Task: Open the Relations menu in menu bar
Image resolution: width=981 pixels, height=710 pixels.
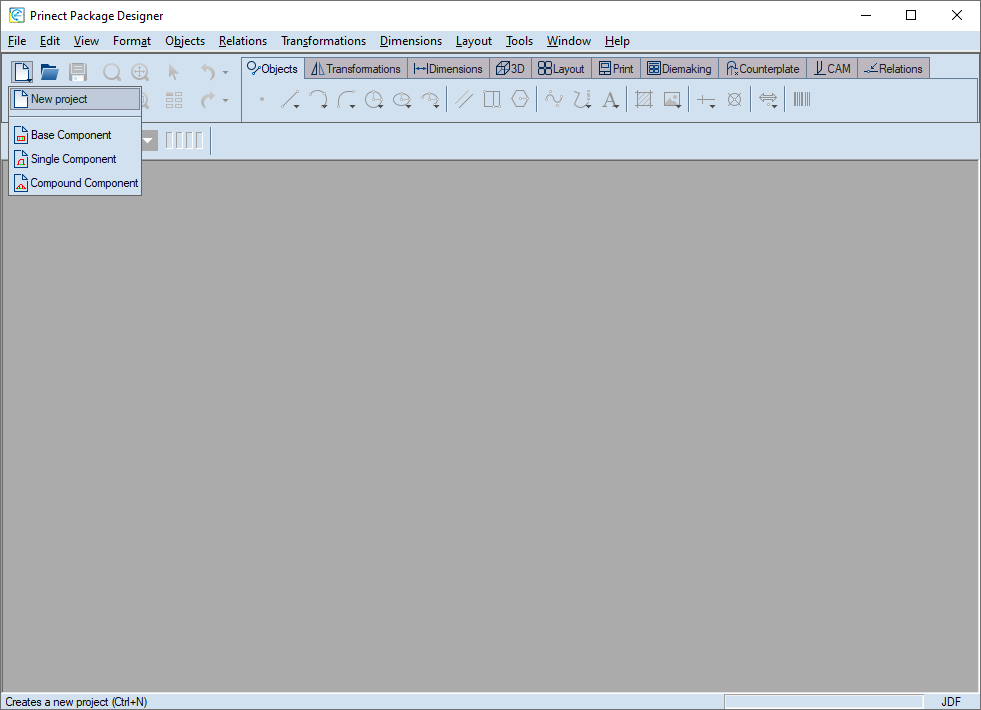Action: click(x=243, y=41)
